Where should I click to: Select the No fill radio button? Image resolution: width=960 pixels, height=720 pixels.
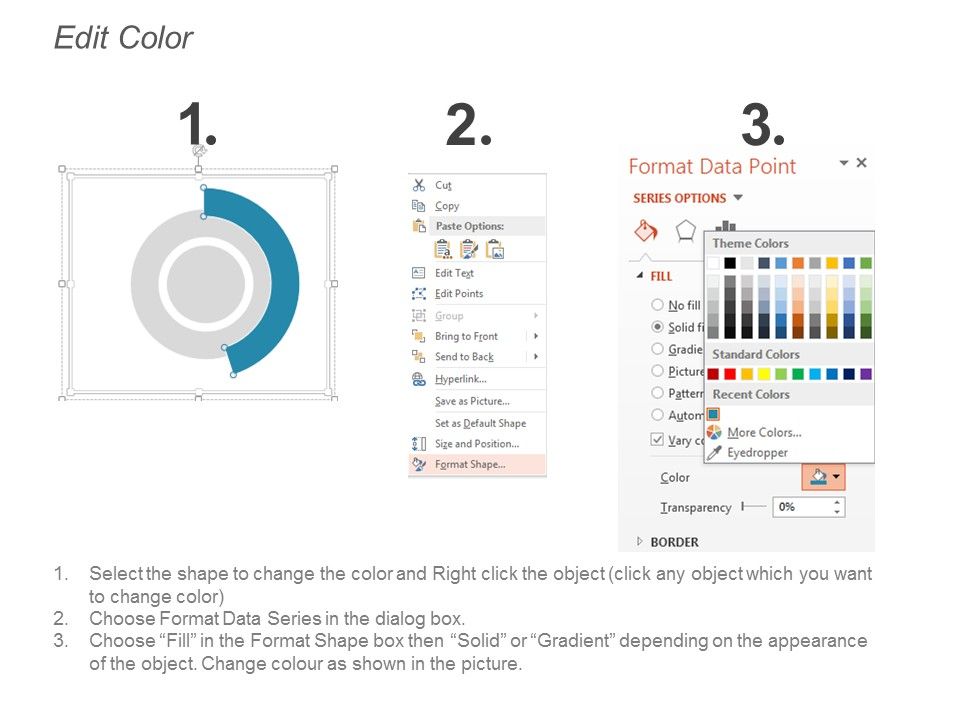[657, 304]
